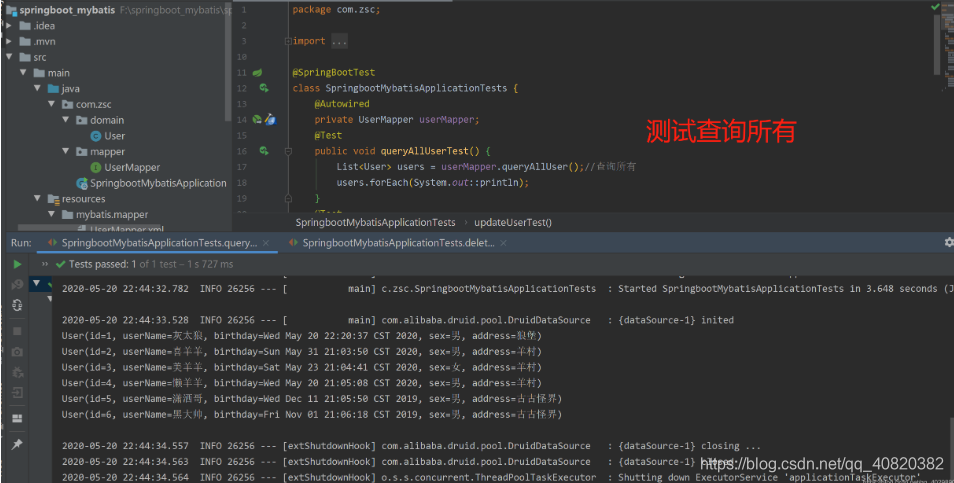Pin the current Run tab
The image size is (954, 483).
[17, 445]
